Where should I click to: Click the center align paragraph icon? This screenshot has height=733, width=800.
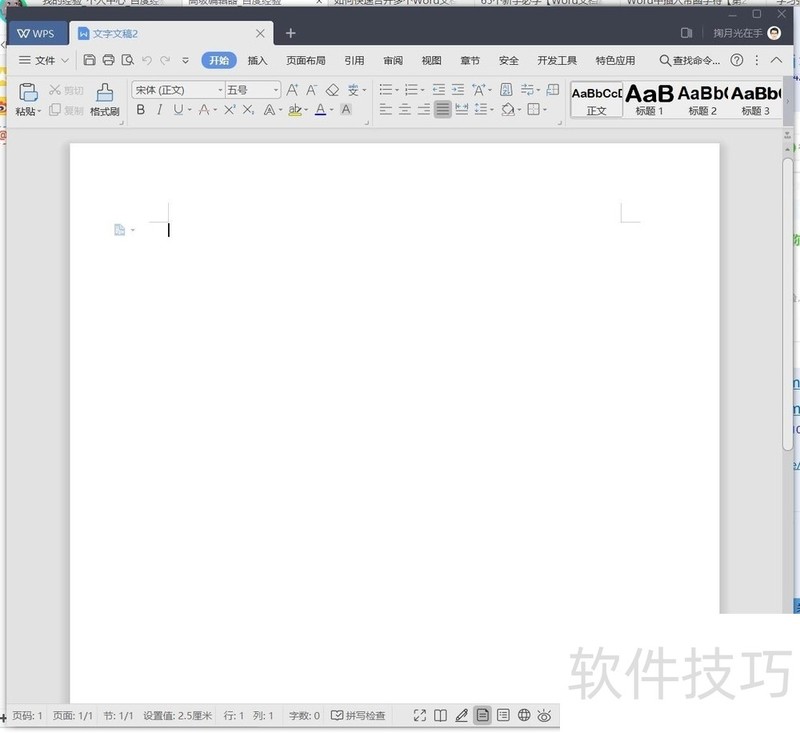coord(405,110)
